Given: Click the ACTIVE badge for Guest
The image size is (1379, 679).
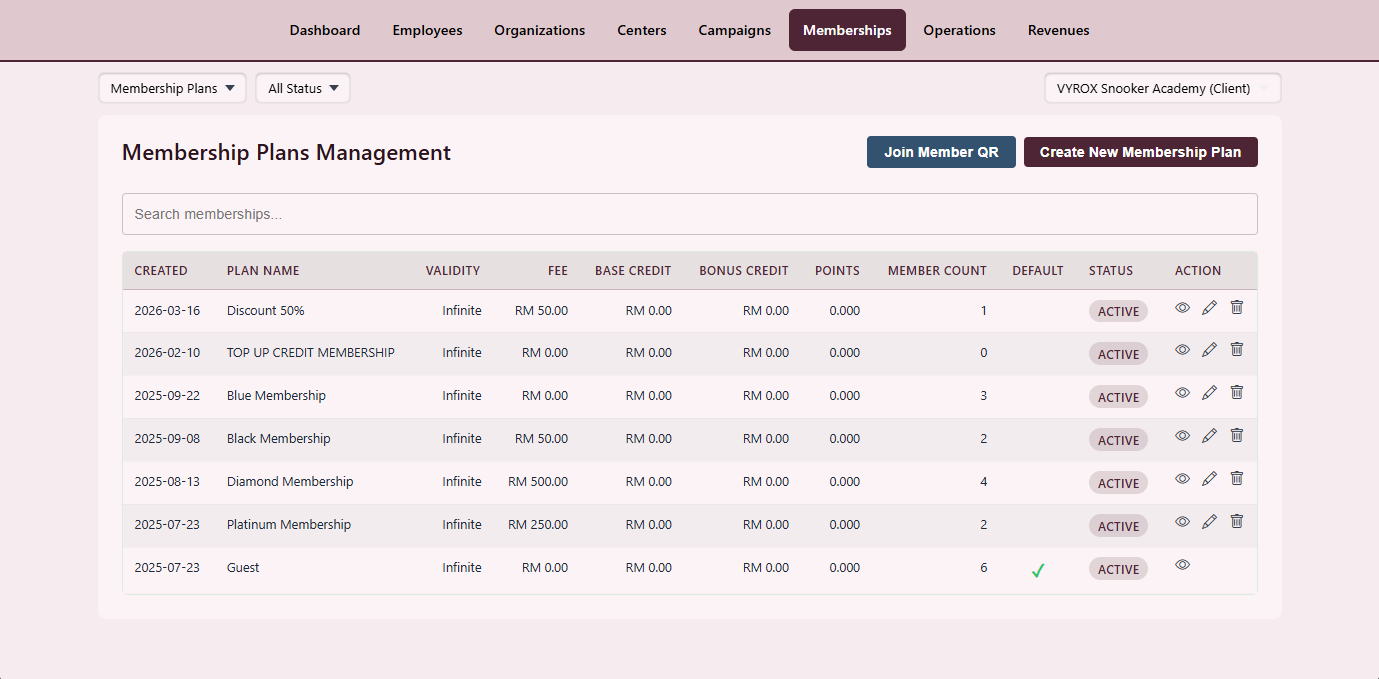Looking at the screenshot, I should [1118, 569].
